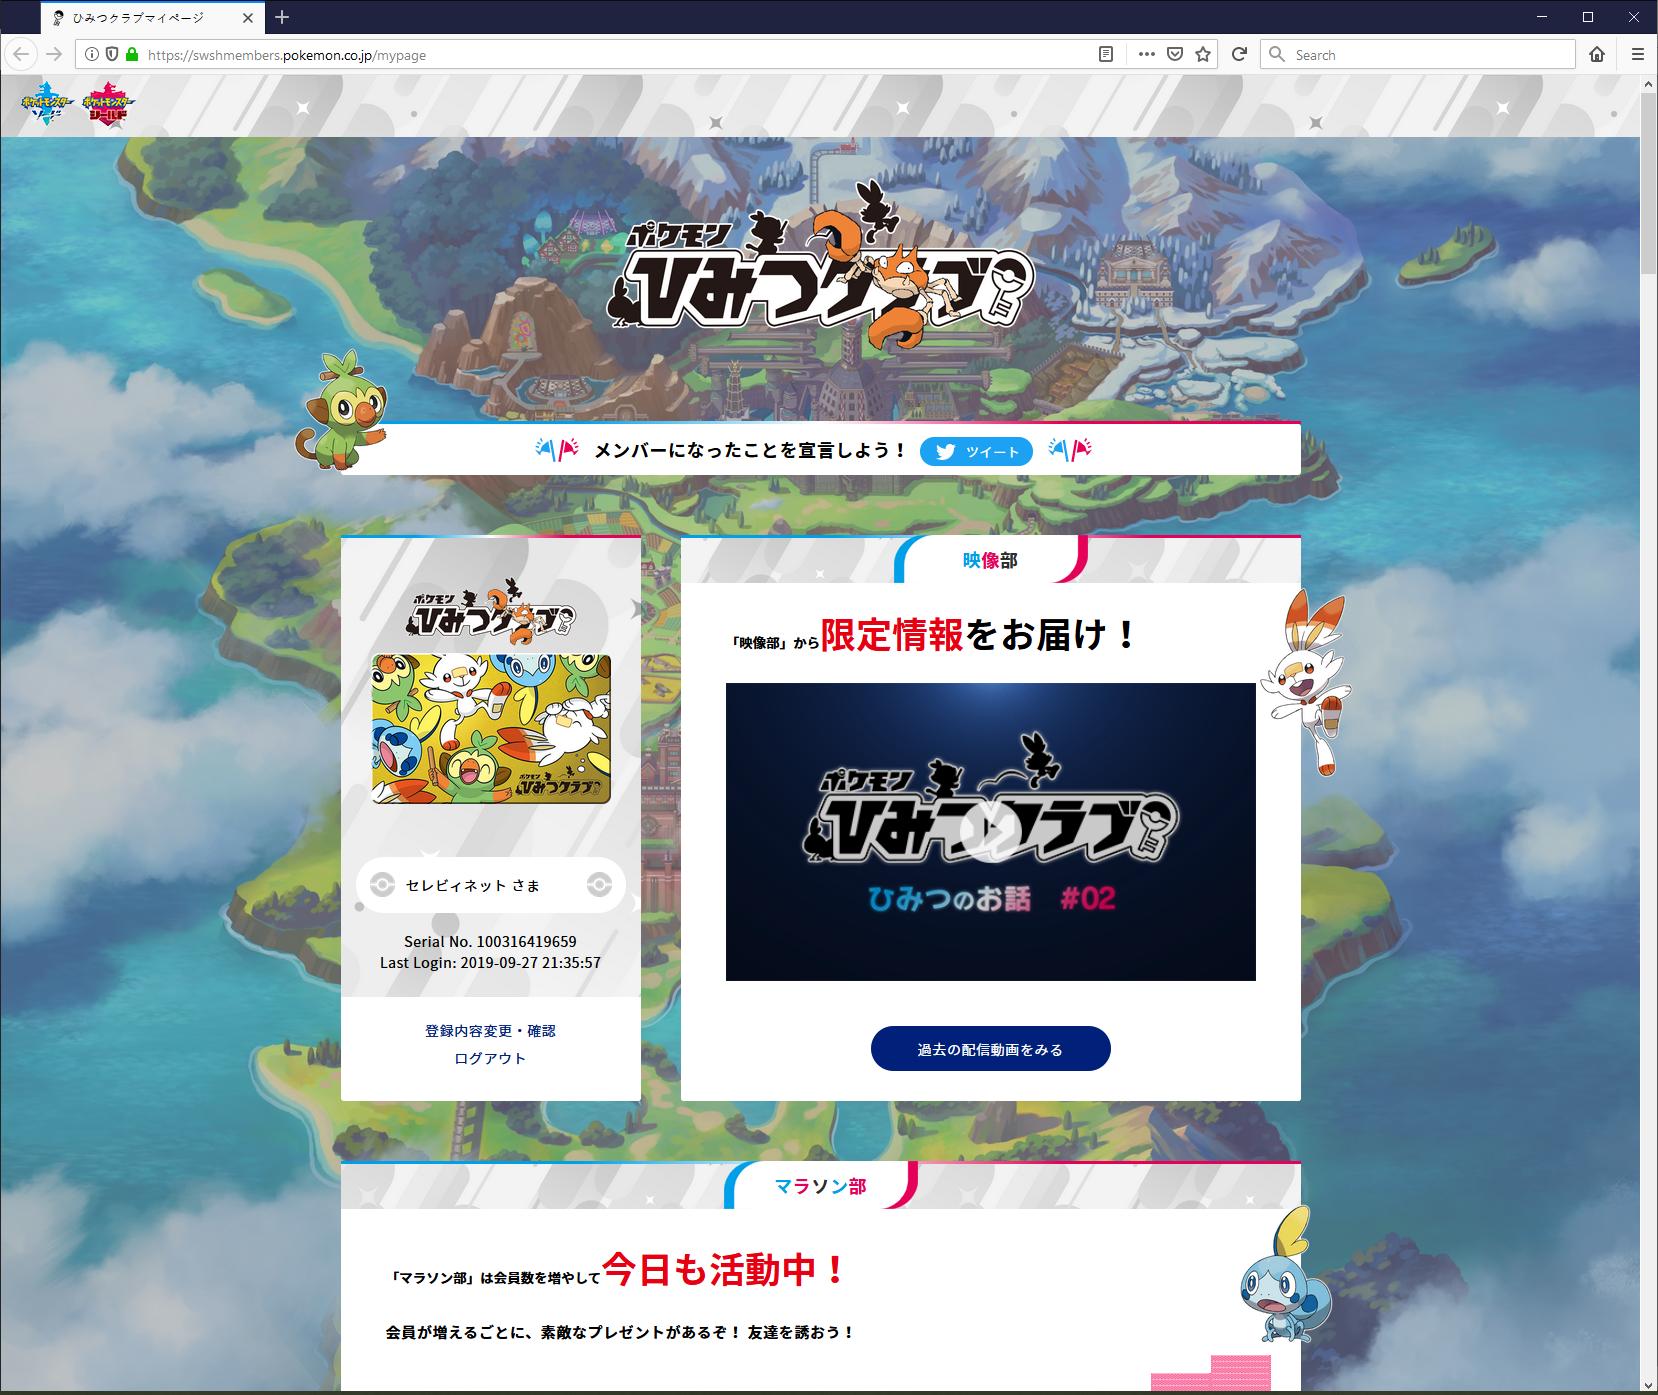Play the ひみつのお話 #02 video
The height and width of the screenshot is (1395, 1658).
click(x=990, y=831)
